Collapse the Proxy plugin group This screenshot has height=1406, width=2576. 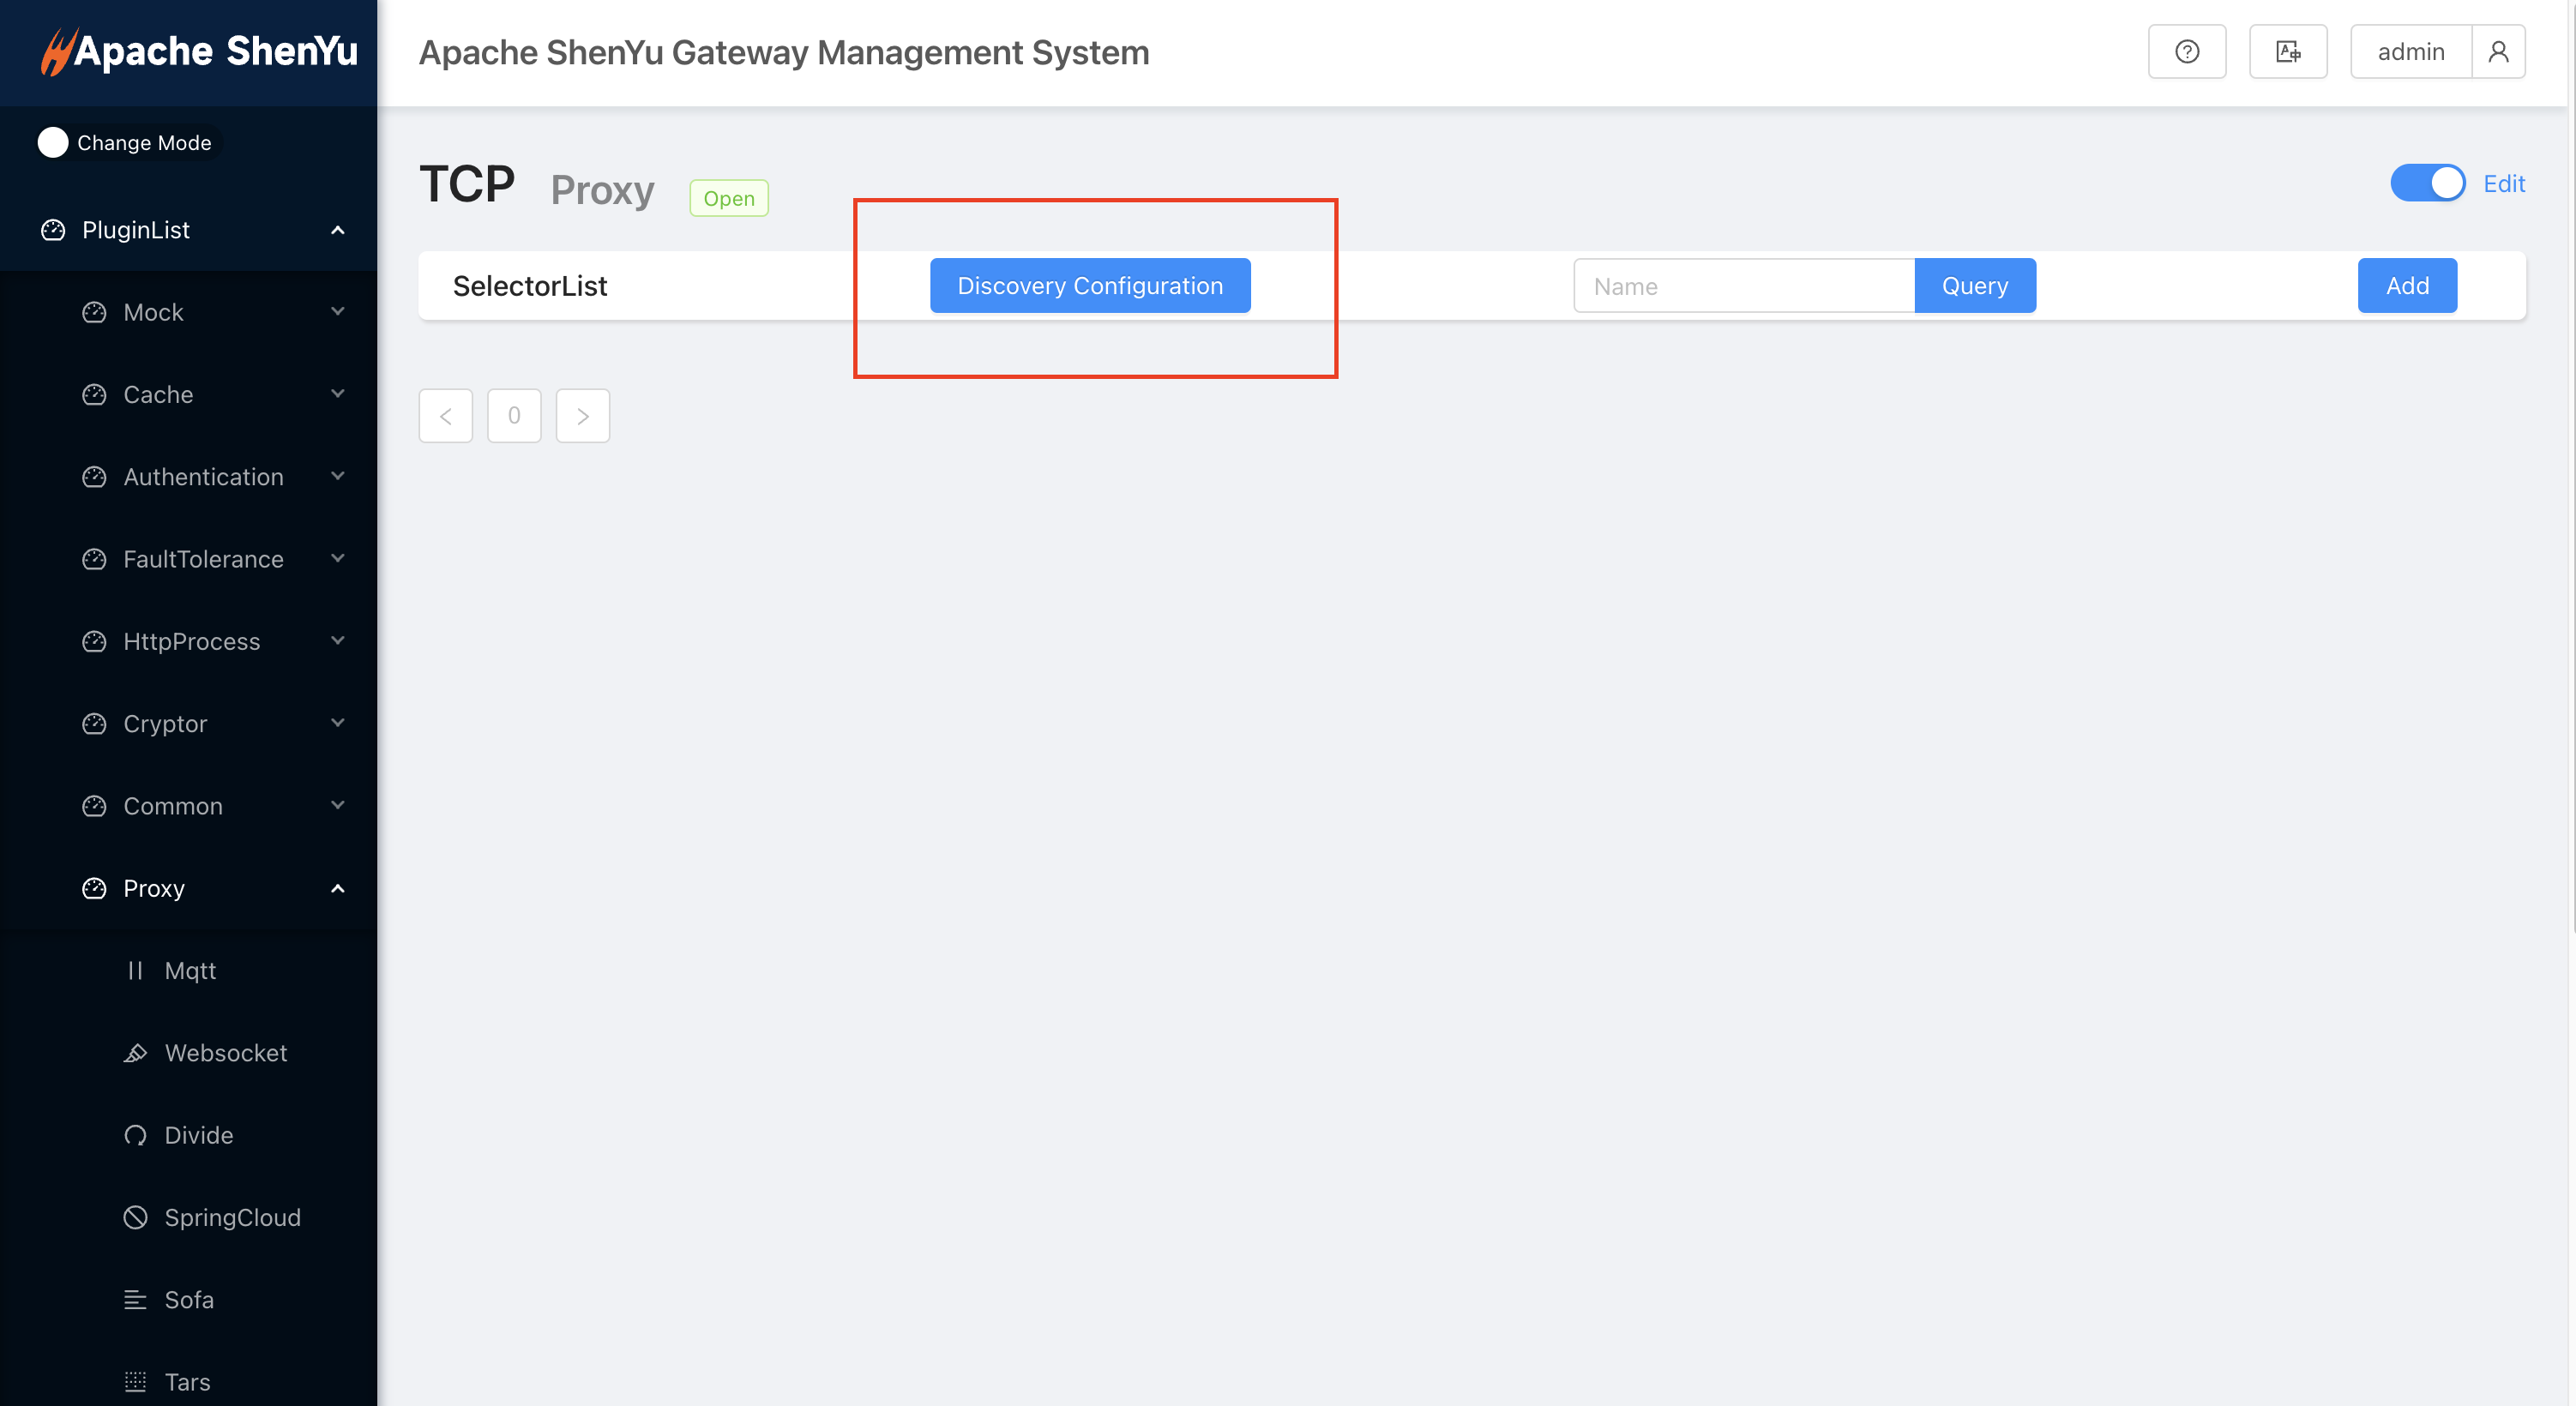[x=337, y=888]
